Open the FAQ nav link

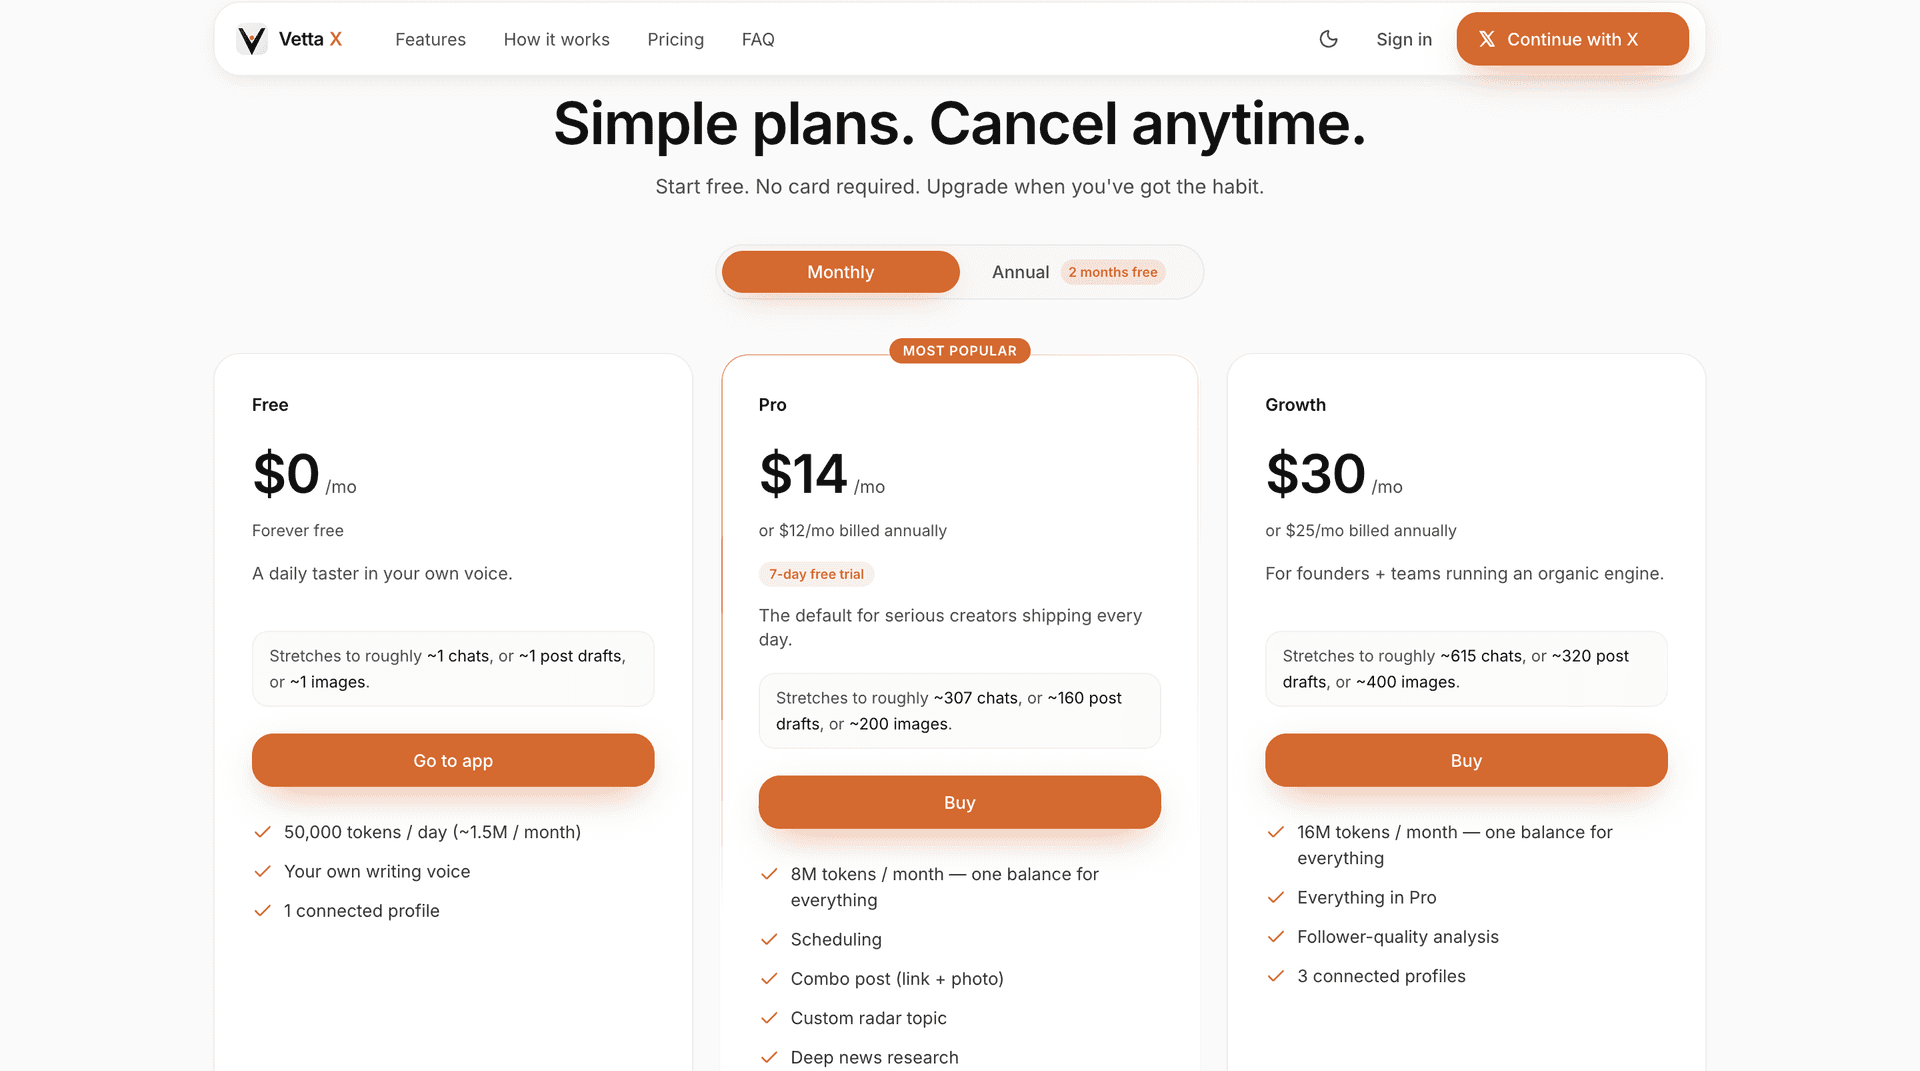[x=758, y=39]
